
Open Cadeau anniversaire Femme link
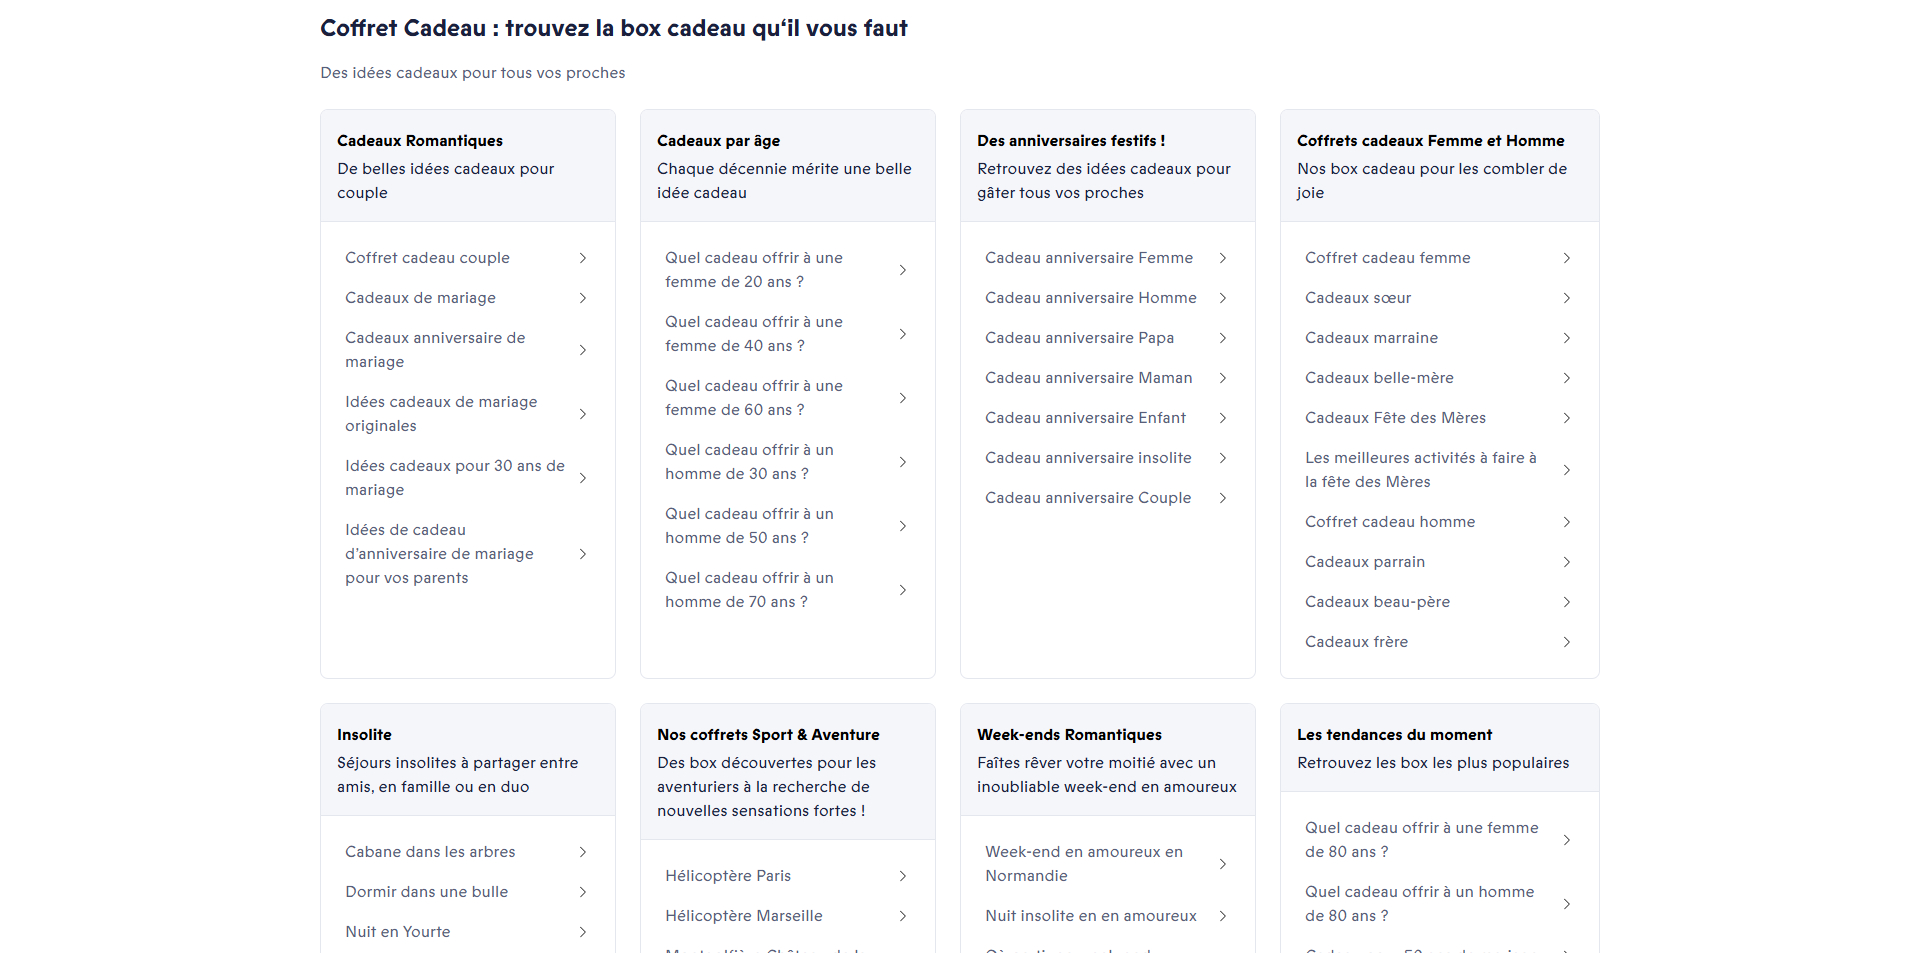(x=1107, y=258)
